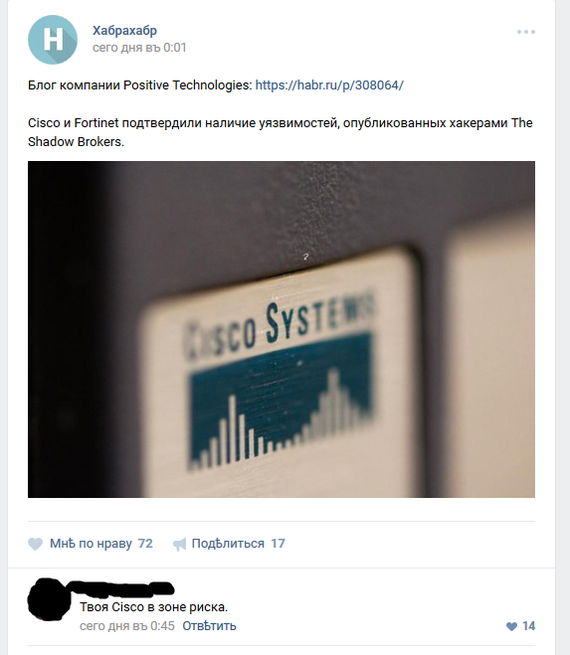This screenshot has width=570, height=655.
Task: View the 17 shares count
Action: [x=278, y=543]
